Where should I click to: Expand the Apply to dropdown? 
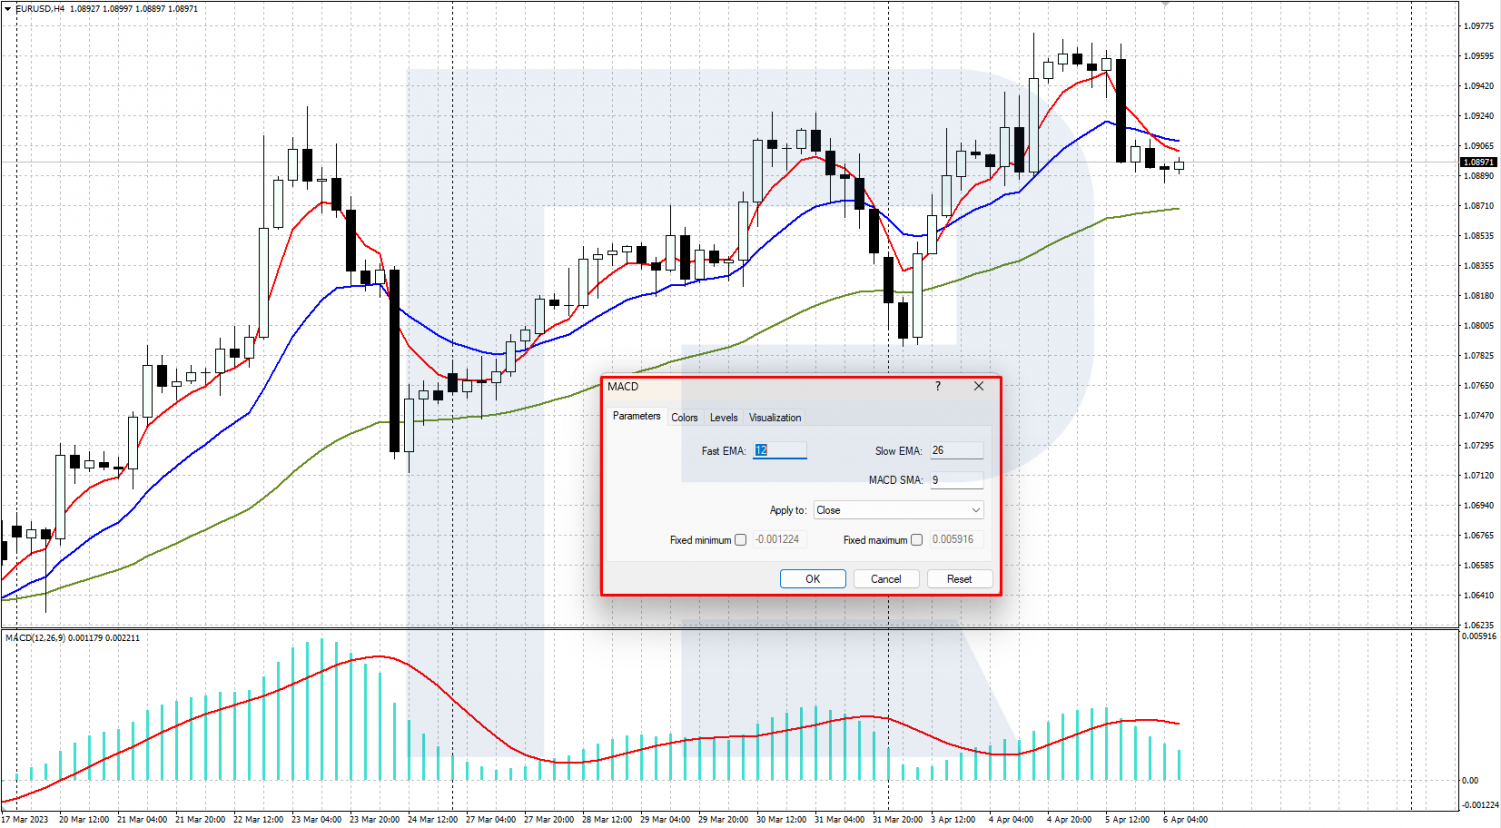(898, 510)
